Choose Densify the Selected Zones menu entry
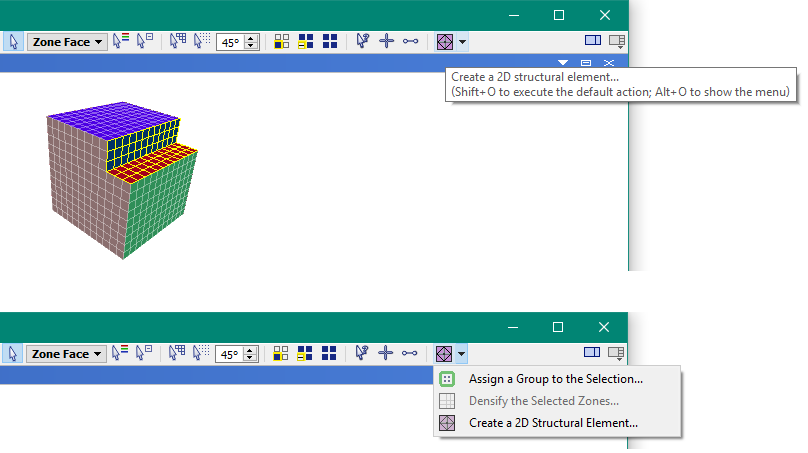This screenshot has width=808, height=453. [x=557, y=400]
